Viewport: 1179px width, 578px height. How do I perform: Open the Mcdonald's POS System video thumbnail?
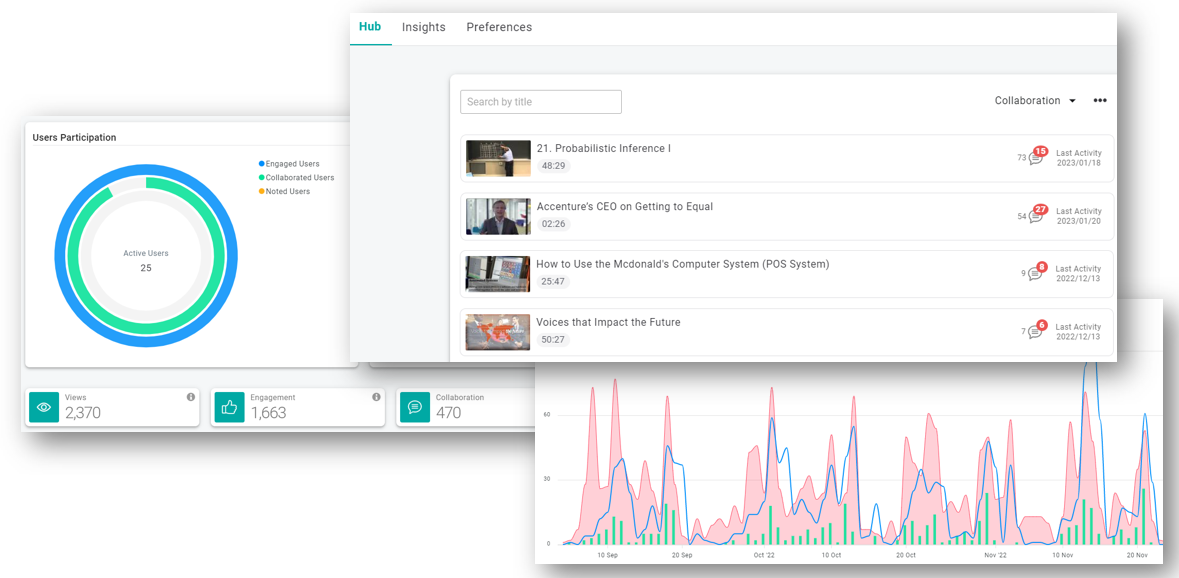pyautogui.click(x=498, y=274)
